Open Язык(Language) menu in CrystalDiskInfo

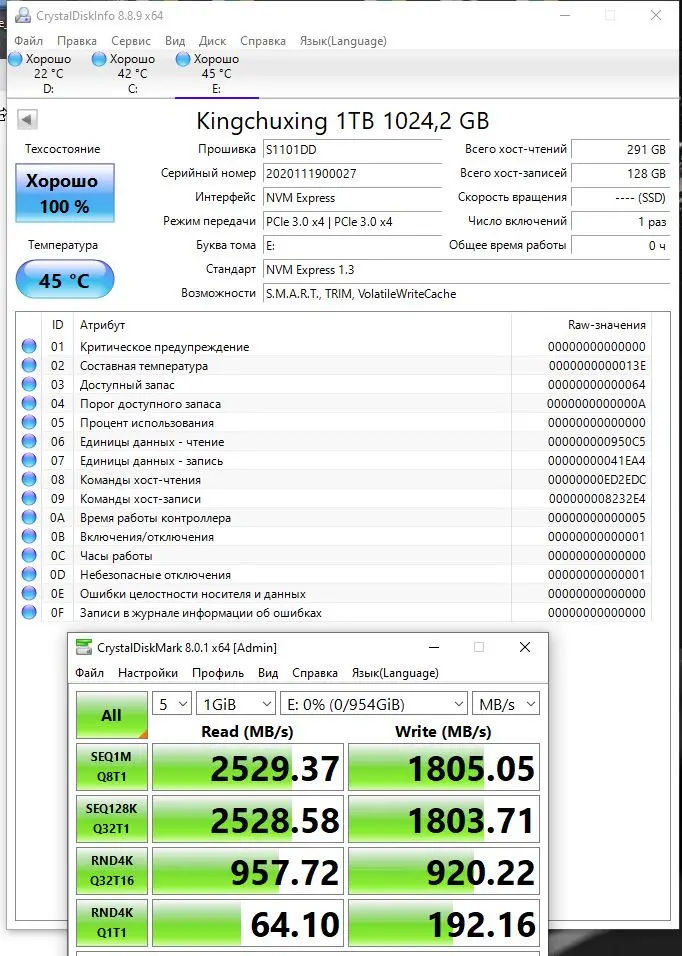pyautogui.click(x=343, y=41)
